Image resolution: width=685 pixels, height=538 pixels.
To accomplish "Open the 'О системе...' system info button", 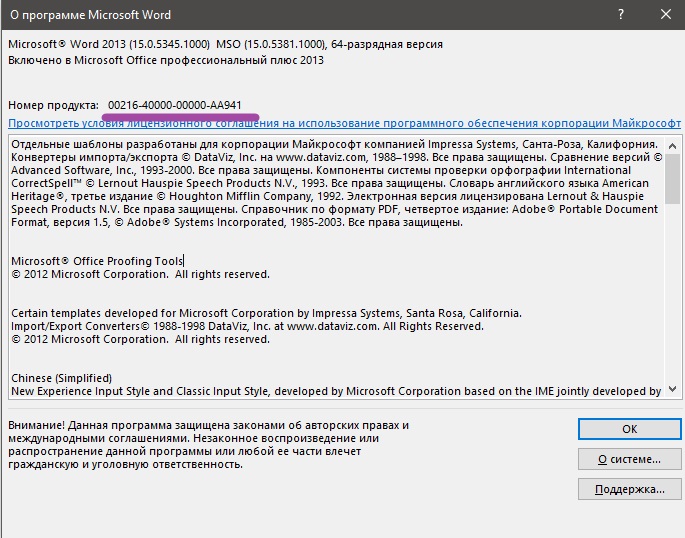I will (630, 459).
